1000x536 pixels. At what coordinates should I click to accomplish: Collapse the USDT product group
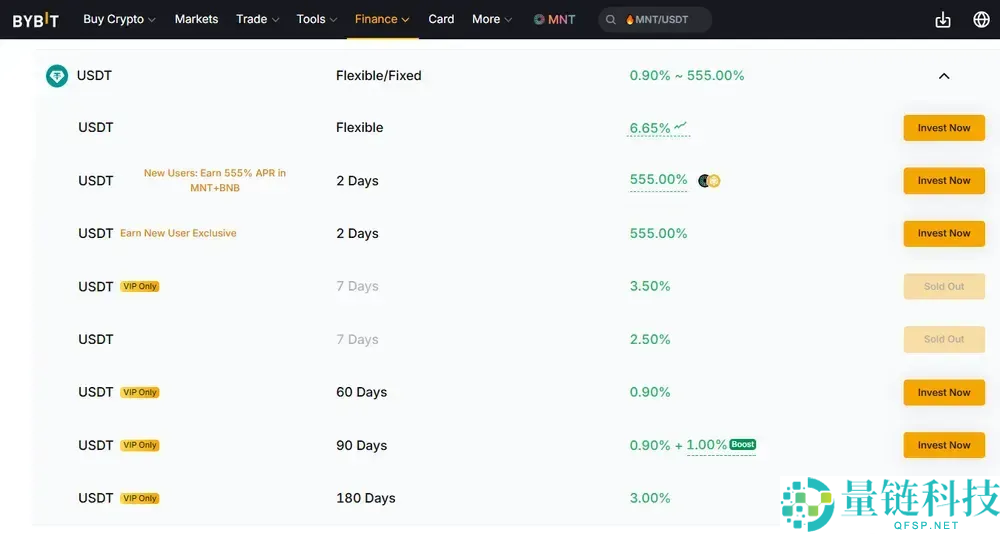click(944, 76)
